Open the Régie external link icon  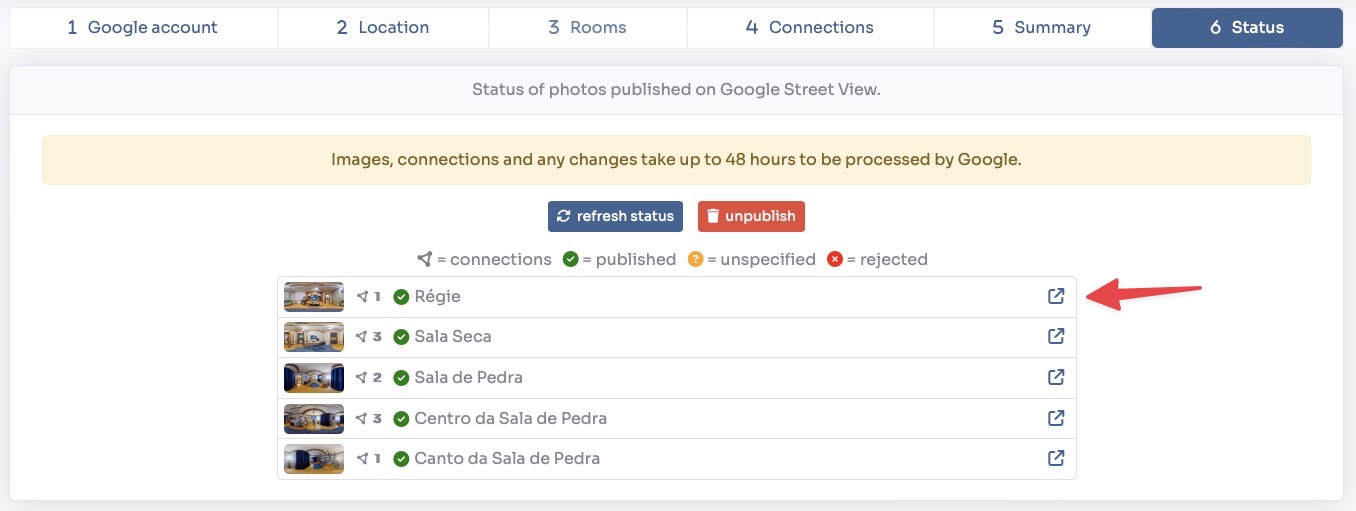(x=1055, y=296)
